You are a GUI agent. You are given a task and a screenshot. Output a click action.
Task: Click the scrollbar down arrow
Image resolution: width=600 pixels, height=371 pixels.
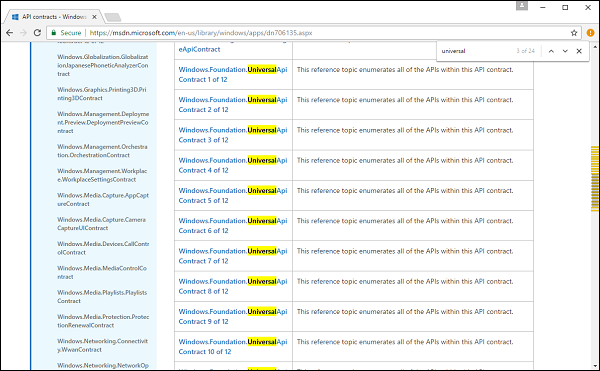[x=595, y=366]
